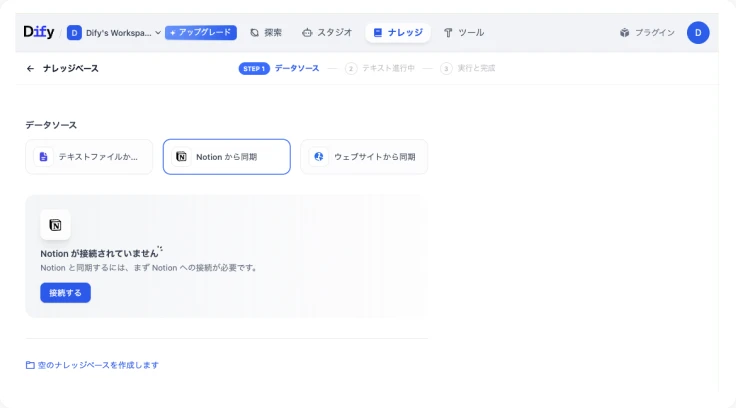
Task: Click the large Notion logo icon
Action: [x=55, y=225]
